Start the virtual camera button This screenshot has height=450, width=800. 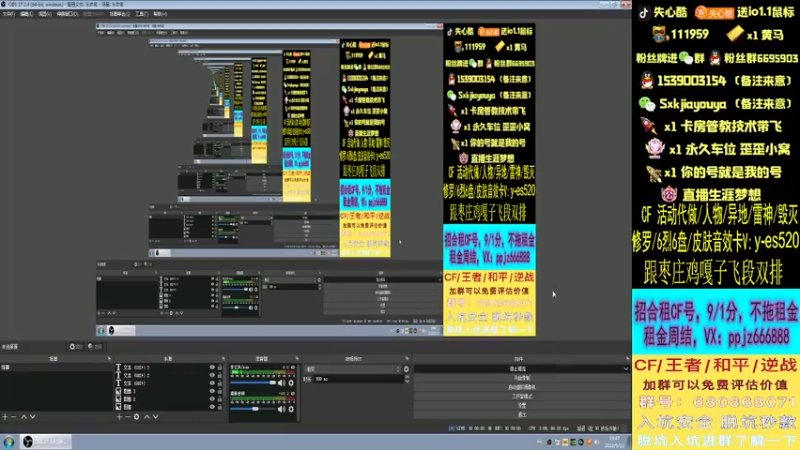tap(522, 387)
